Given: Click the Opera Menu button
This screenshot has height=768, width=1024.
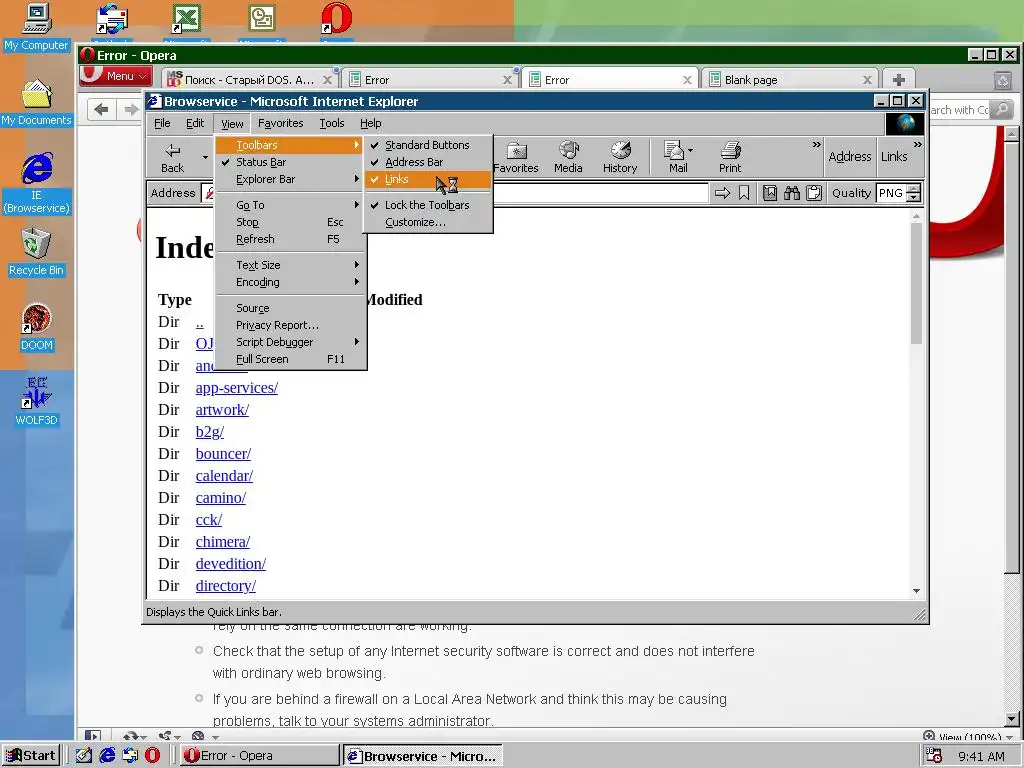Looking at the screenshot, I should point(116,76).
